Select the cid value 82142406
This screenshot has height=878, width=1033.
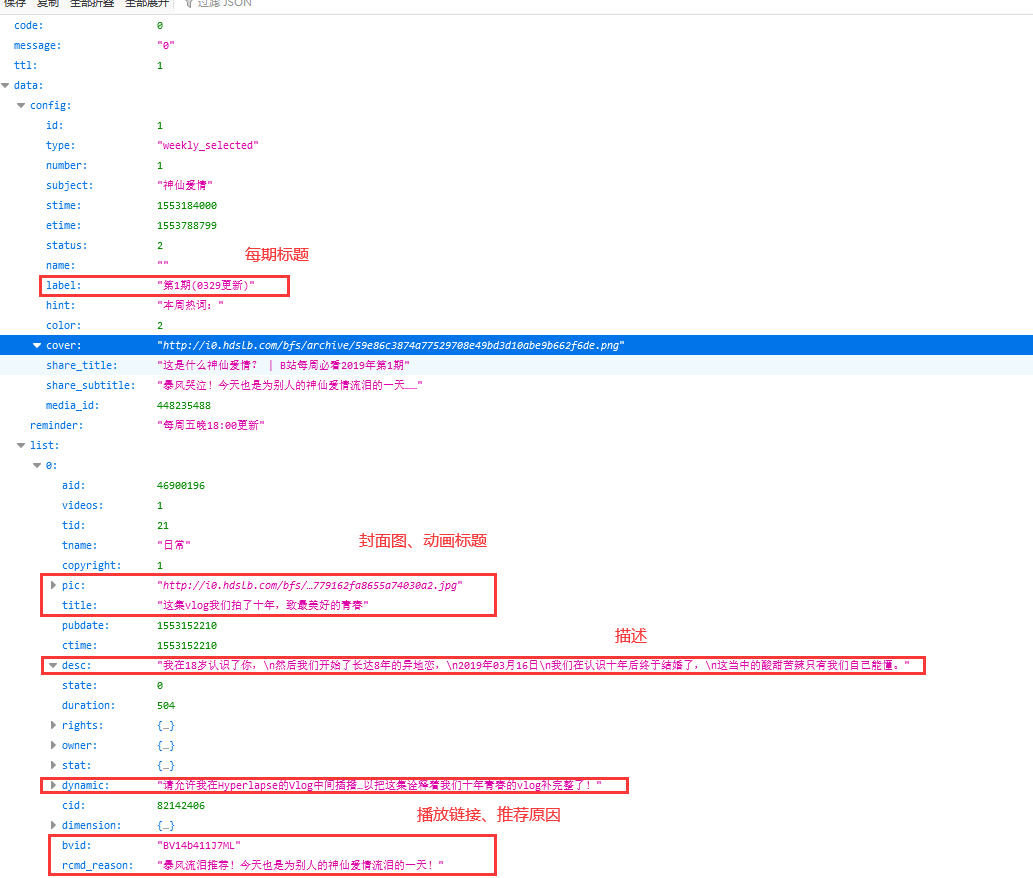tap(181, 806)
